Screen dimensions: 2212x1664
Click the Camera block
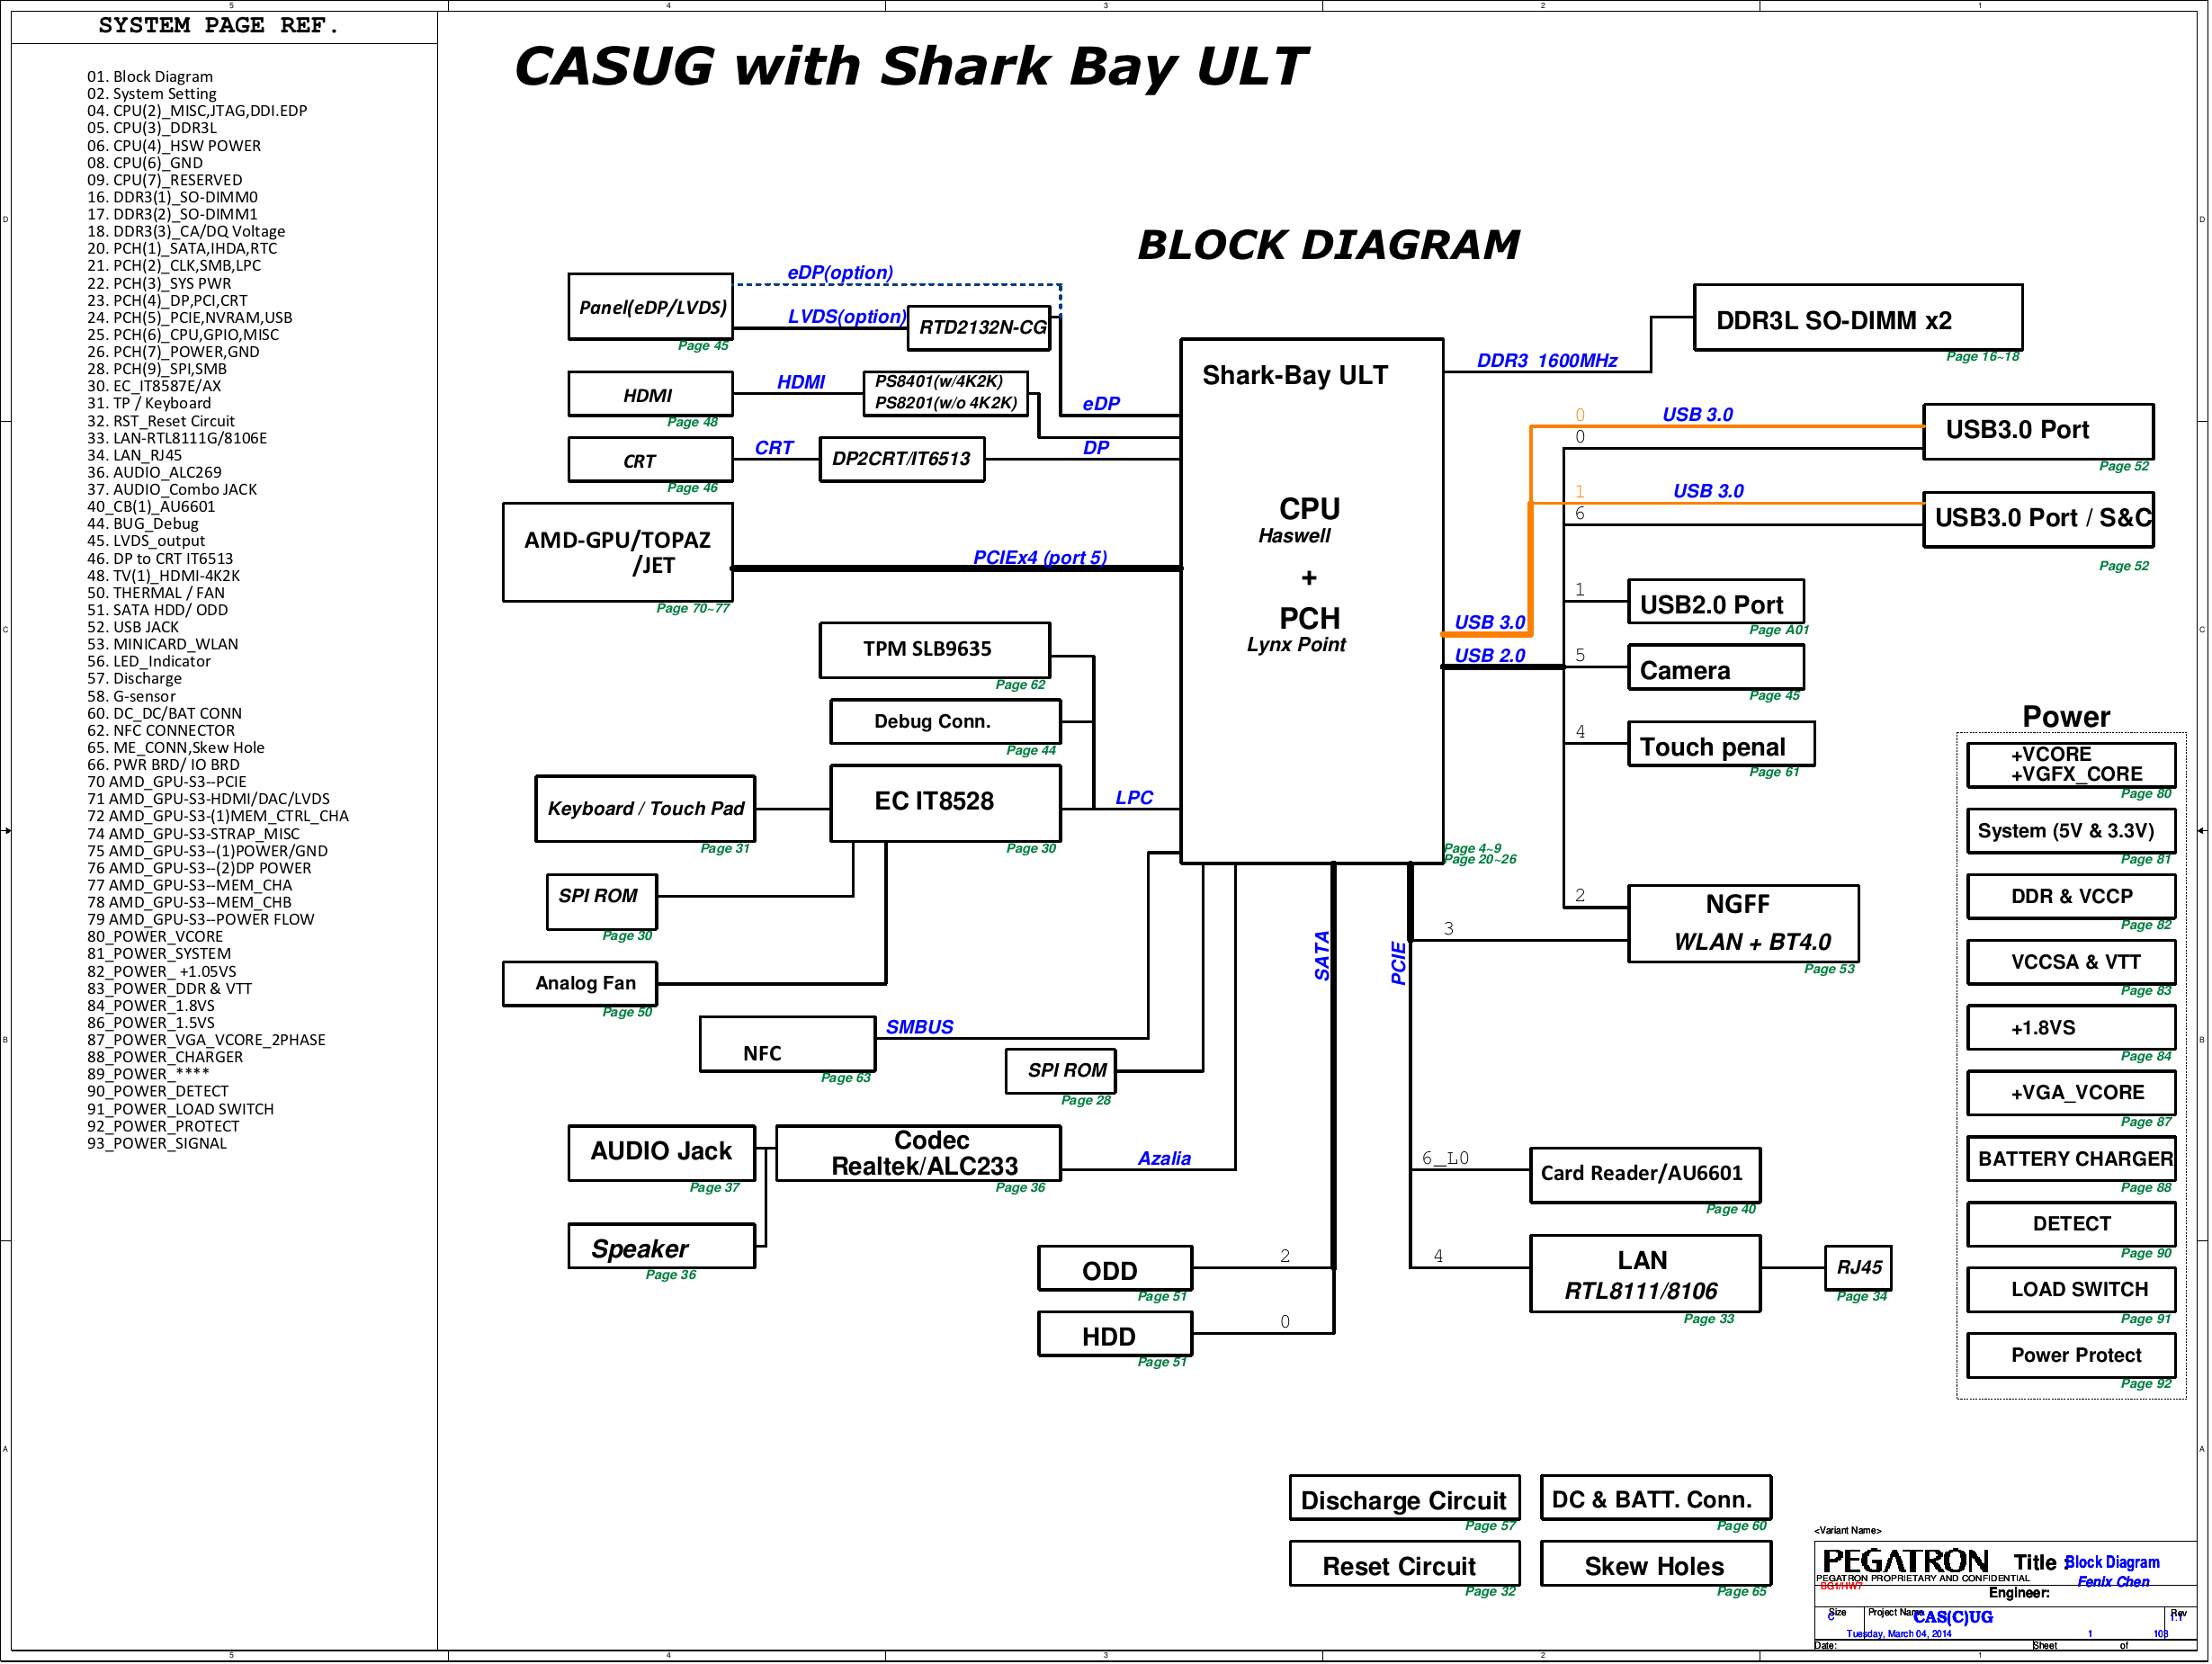[x=1716, y=669]
